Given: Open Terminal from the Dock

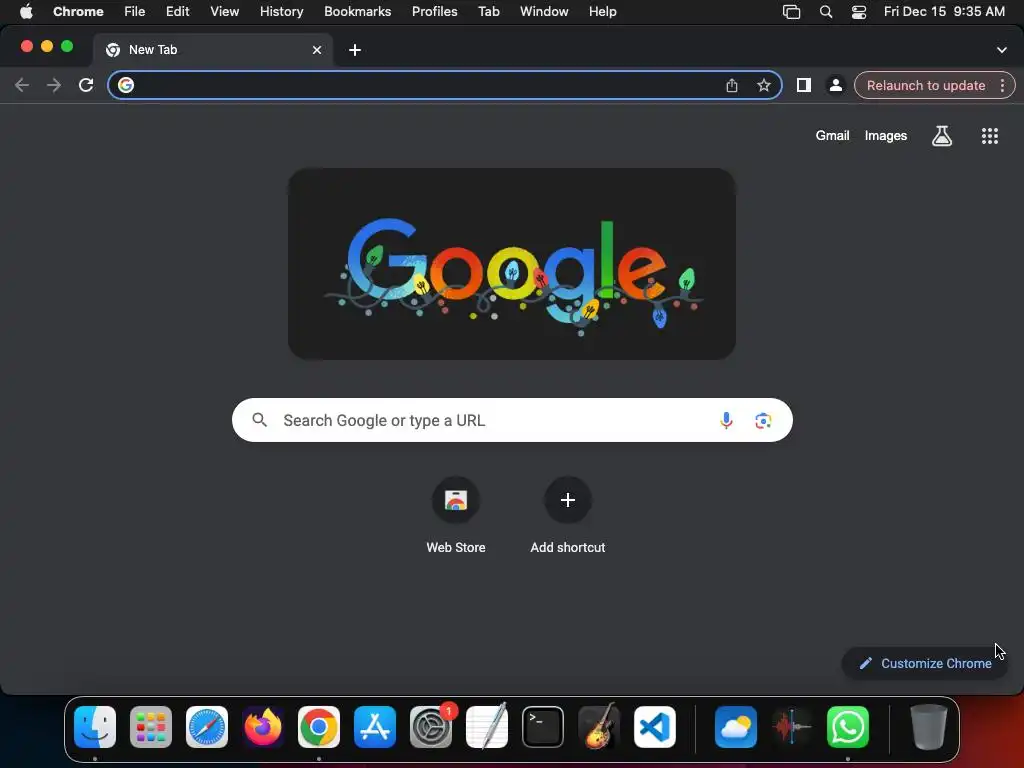Looking at the screenshot, I should point(543,727).
